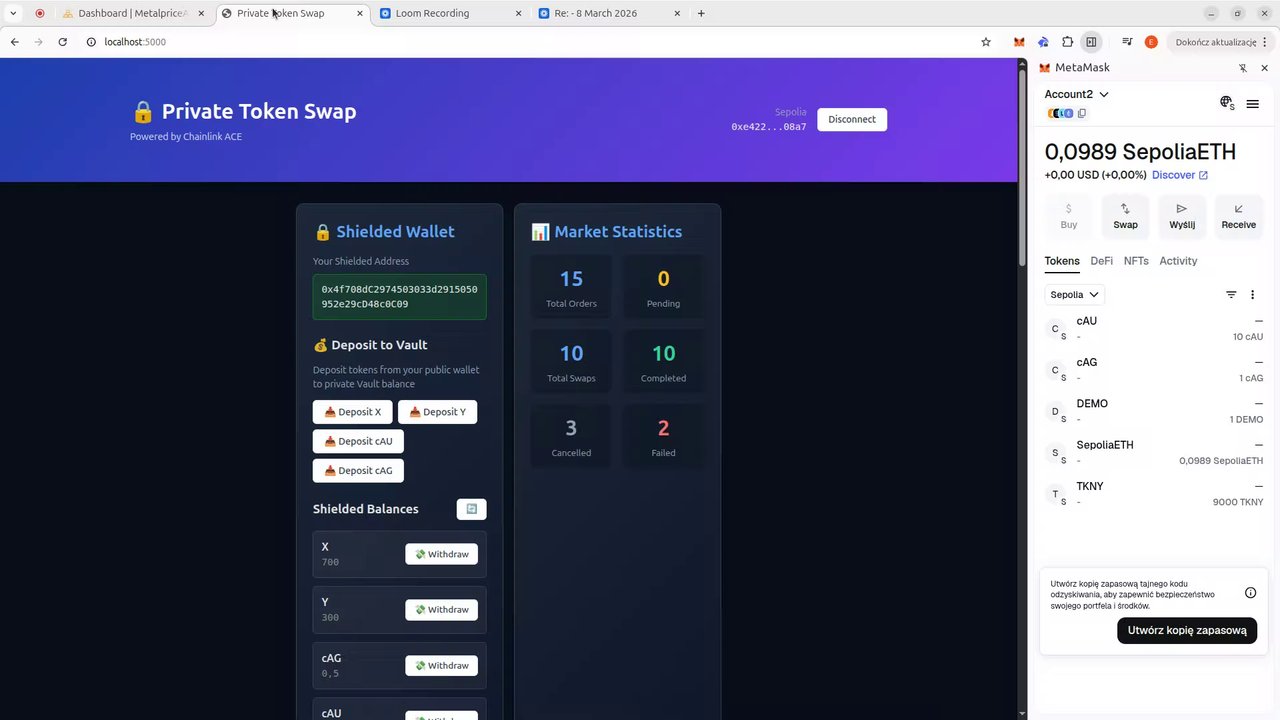Refresh the Shielded Balances
1280x720 pixels.
click(x=471, y=509)
